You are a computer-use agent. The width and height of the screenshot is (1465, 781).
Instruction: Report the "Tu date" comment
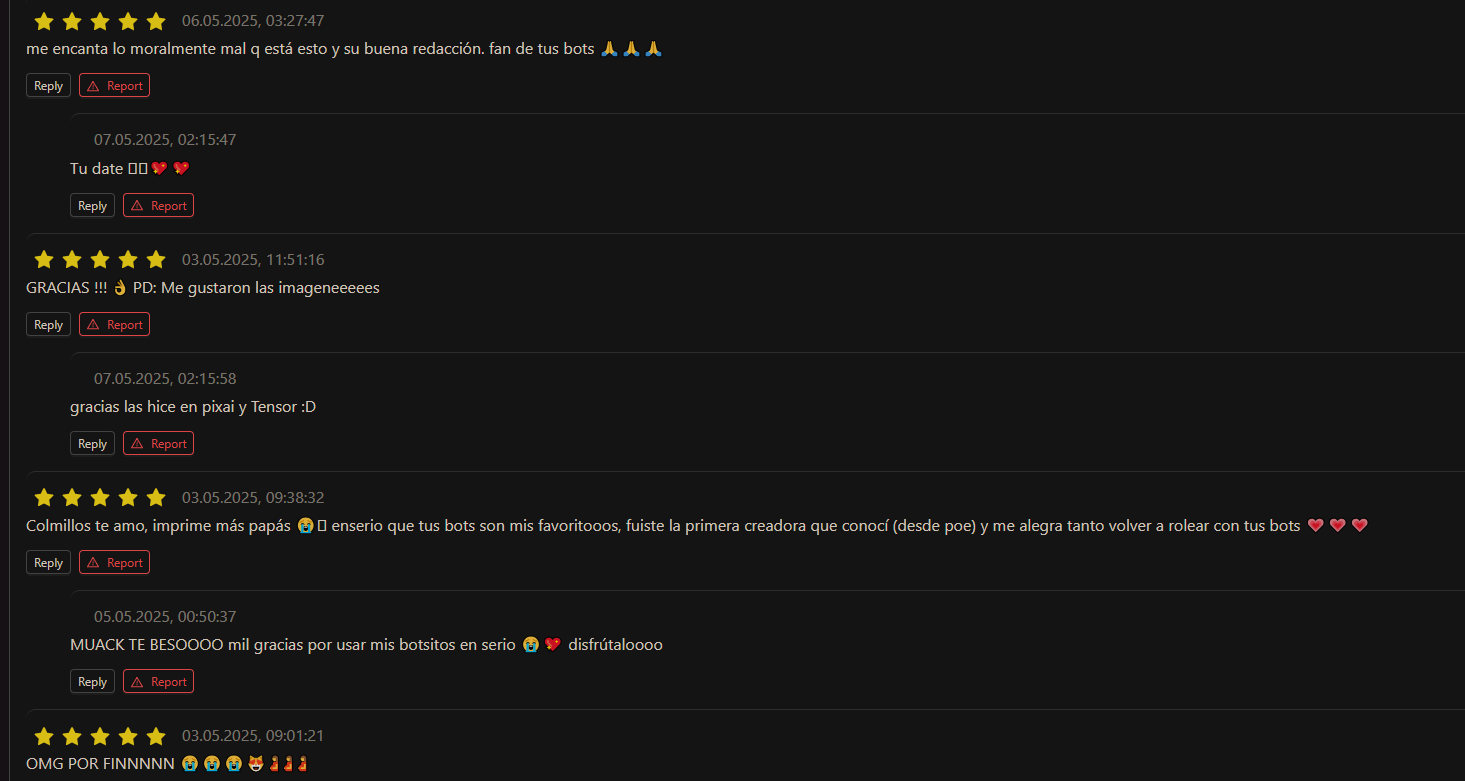pyautogui.click(x=158, y=206)
